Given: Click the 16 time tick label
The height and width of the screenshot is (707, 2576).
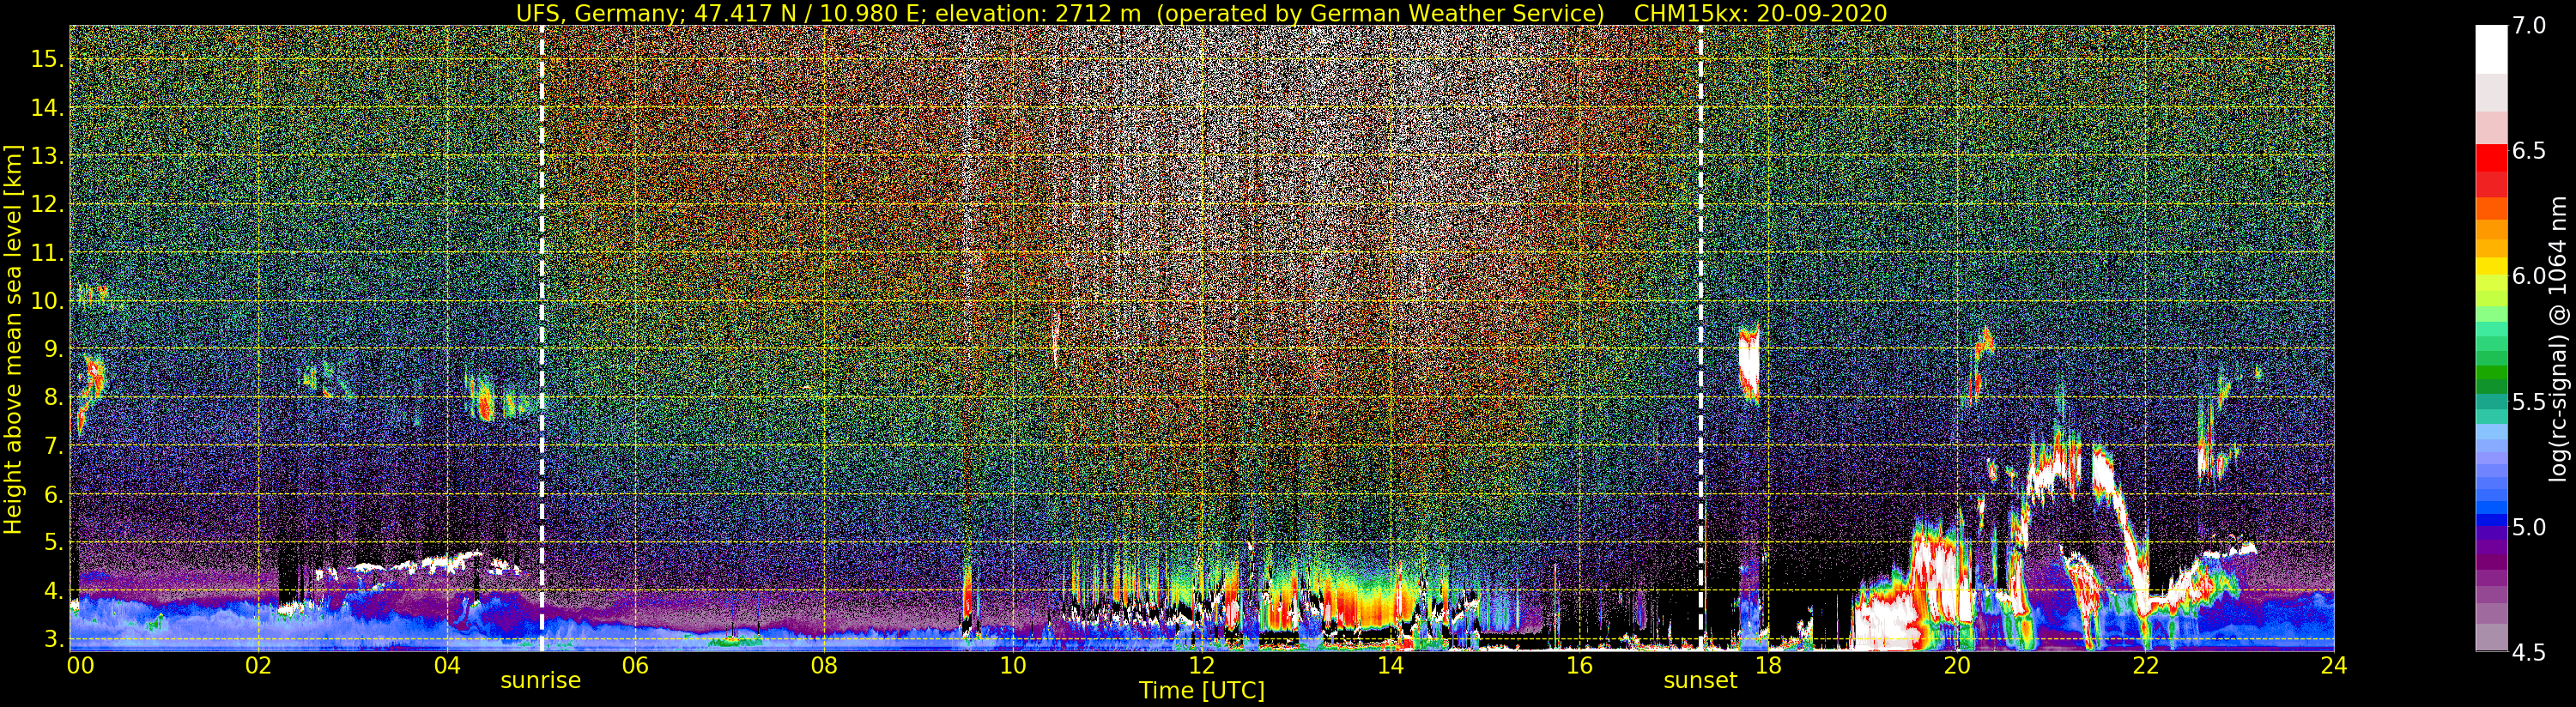Looking at the screenshot, I should tap(1579, 666).
